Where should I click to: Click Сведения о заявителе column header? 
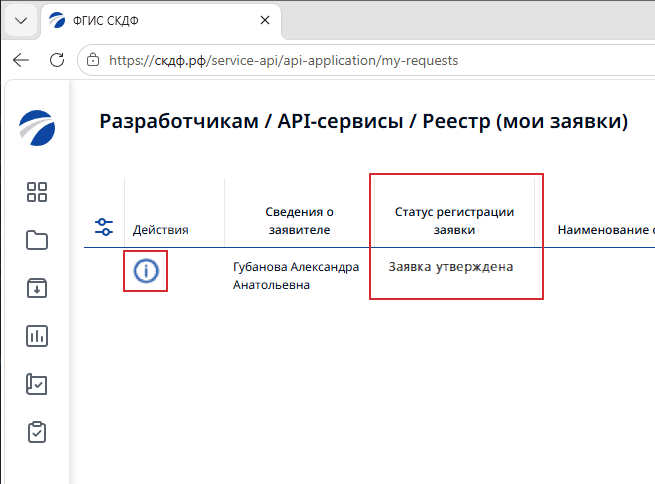pos(300,220)
